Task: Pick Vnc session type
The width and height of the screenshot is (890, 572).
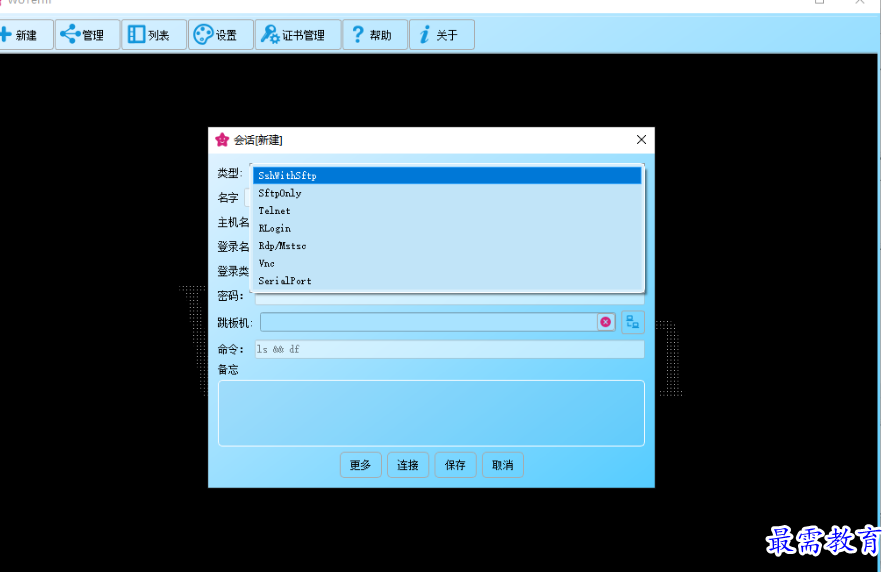Action: coord(447,263)
